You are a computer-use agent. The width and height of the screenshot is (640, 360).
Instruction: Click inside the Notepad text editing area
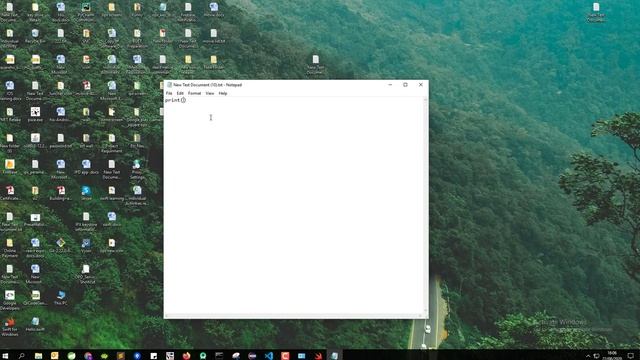[294, 204]
